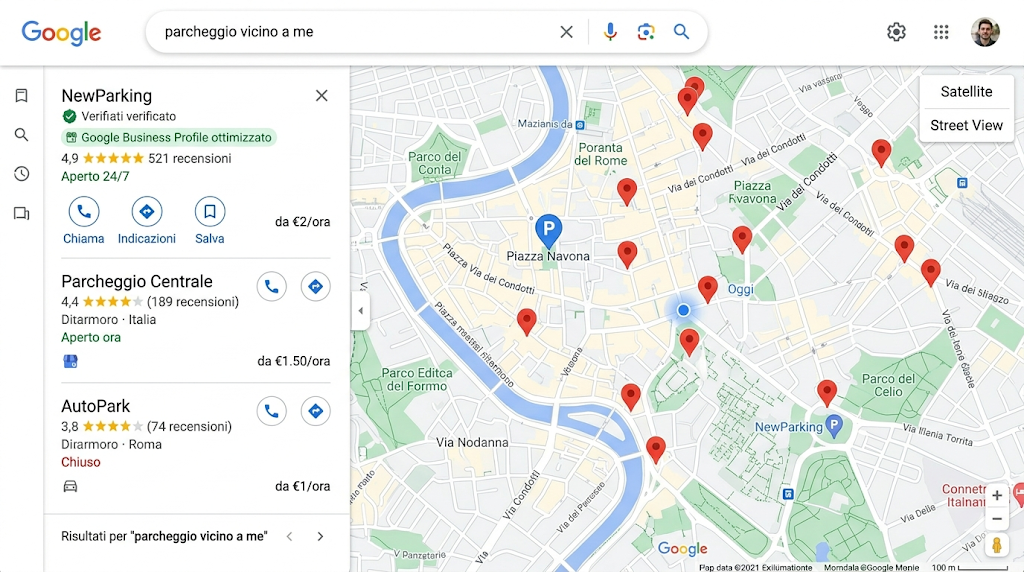
Task: Switch map to Satellite view
Action: pos(966,92)
